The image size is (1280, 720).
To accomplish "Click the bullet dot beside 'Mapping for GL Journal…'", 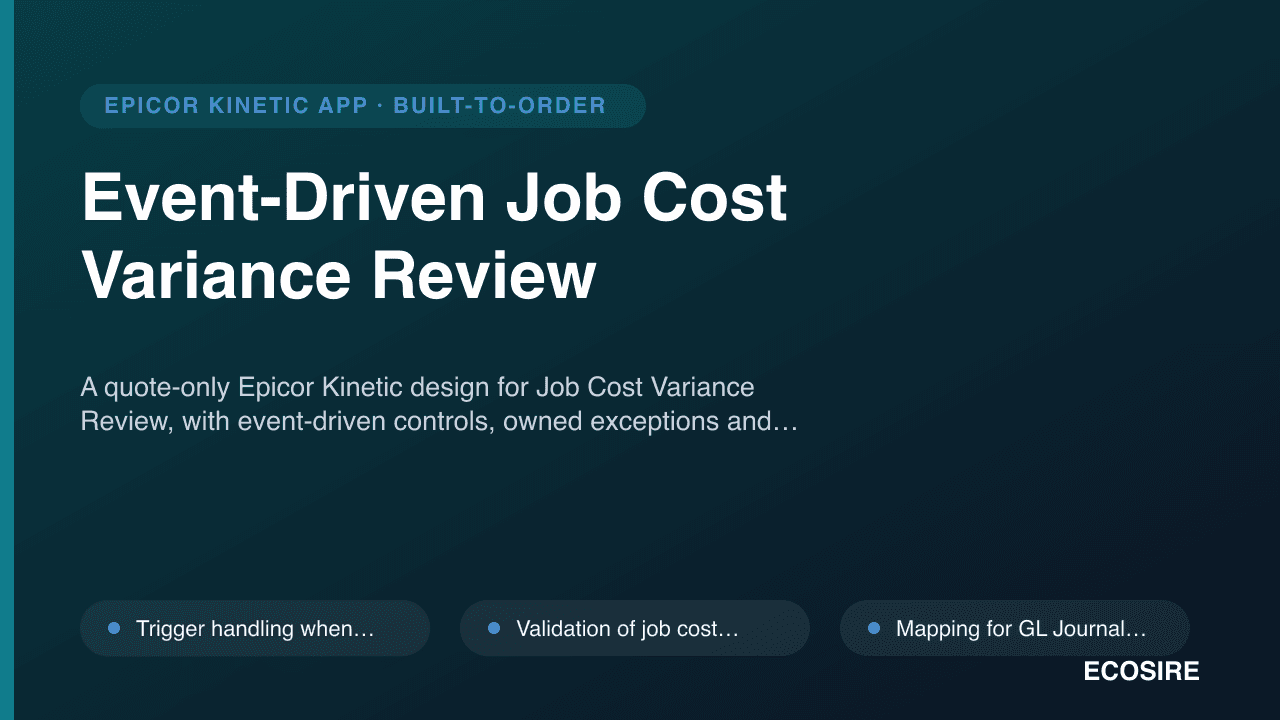I will [x=874, y=628].
